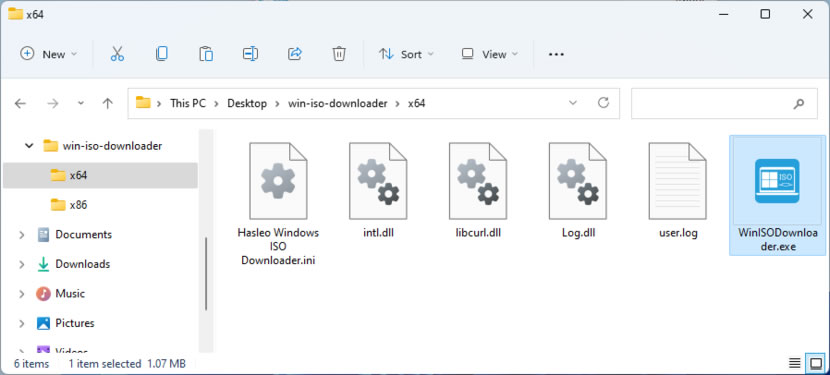This screenshot has height=375, width=830.
Task: Click x64 in address breadcrumb
Action: [416, 103]
